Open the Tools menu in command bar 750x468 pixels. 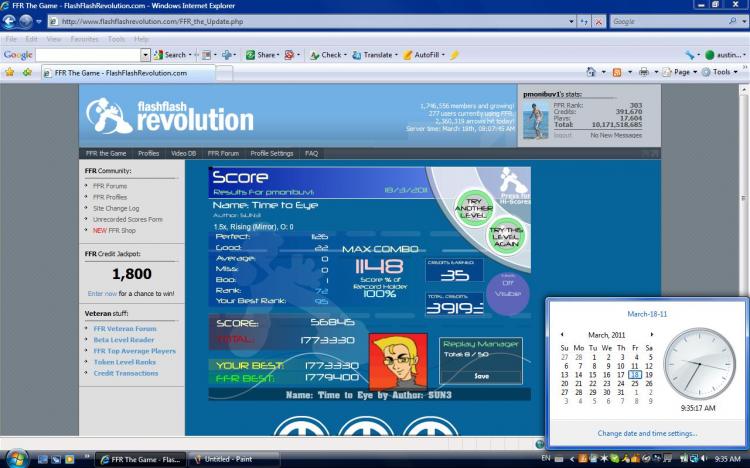click(719, 72)
